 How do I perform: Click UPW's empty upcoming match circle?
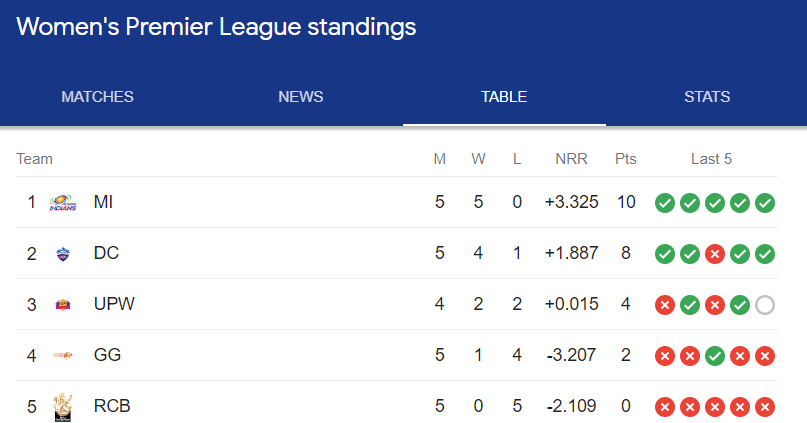tap(765, 305)
